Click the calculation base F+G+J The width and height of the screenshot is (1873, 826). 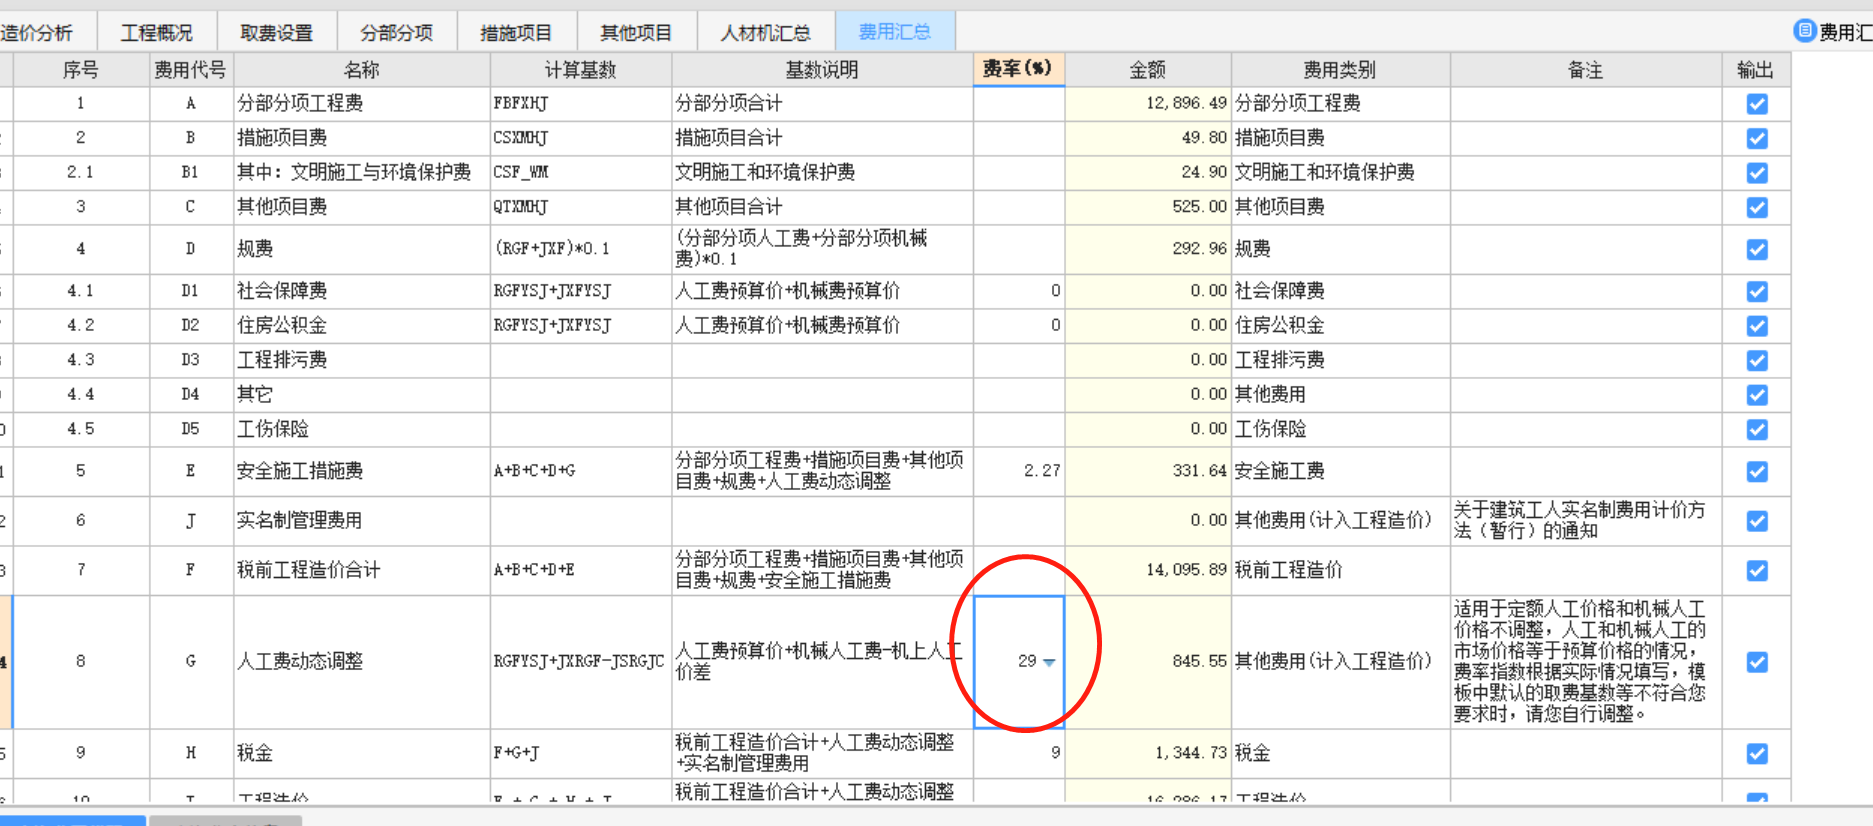click(580, 753)
